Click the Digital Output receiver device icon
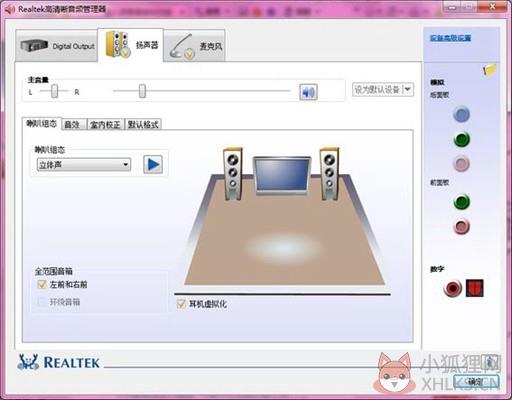512x400 pixels. [x=34, y=46]
